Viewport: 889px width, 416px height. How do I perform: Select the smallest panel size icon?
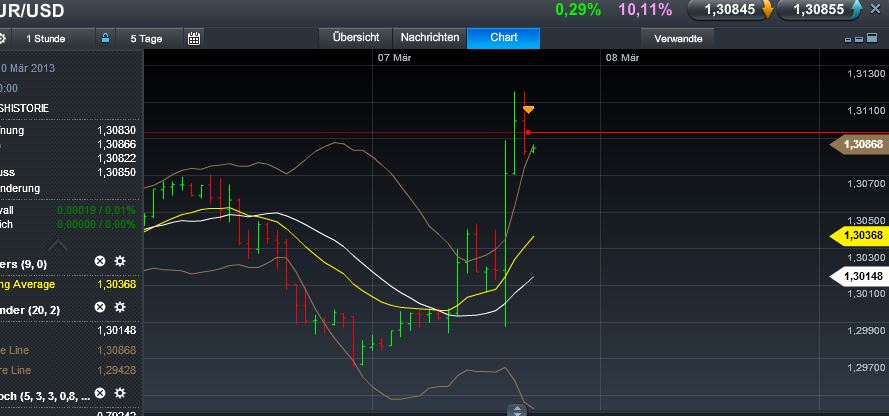(x=848, y=40)
